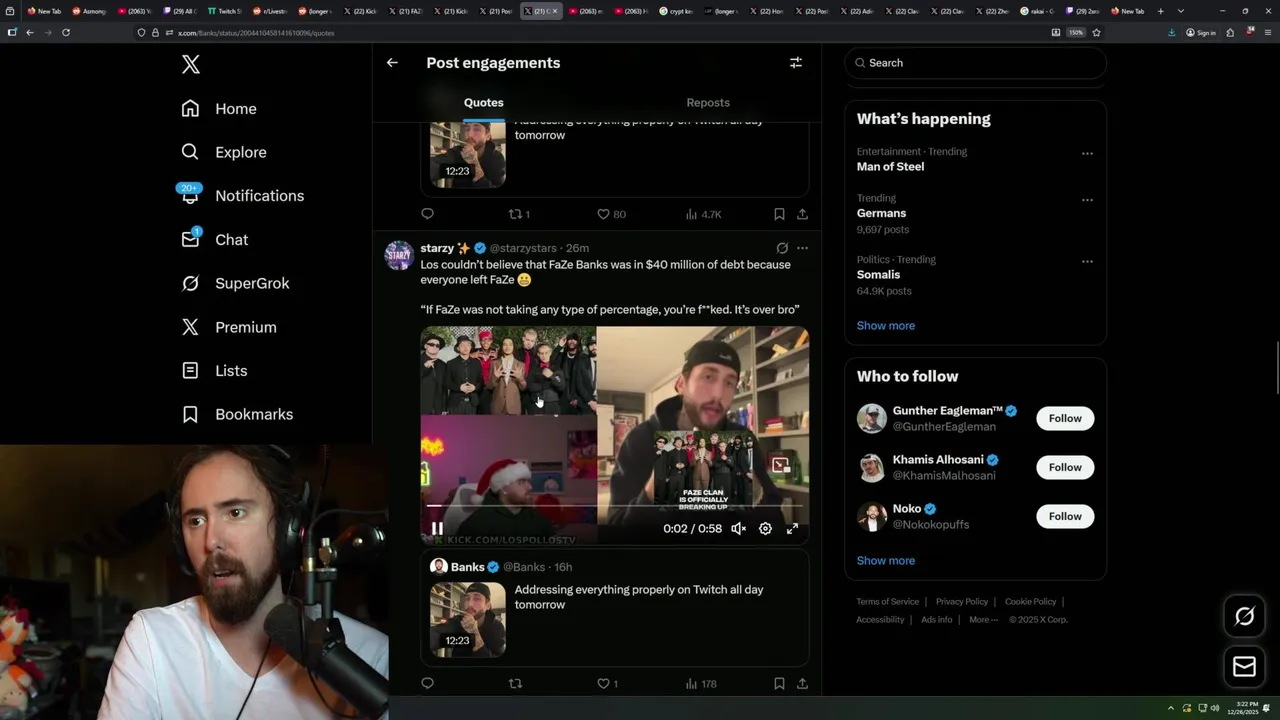Image resolution: width=1280 pixels, height=720 pixels.
Task: Open the more menu on starzy's post
Action: [802, 248]
